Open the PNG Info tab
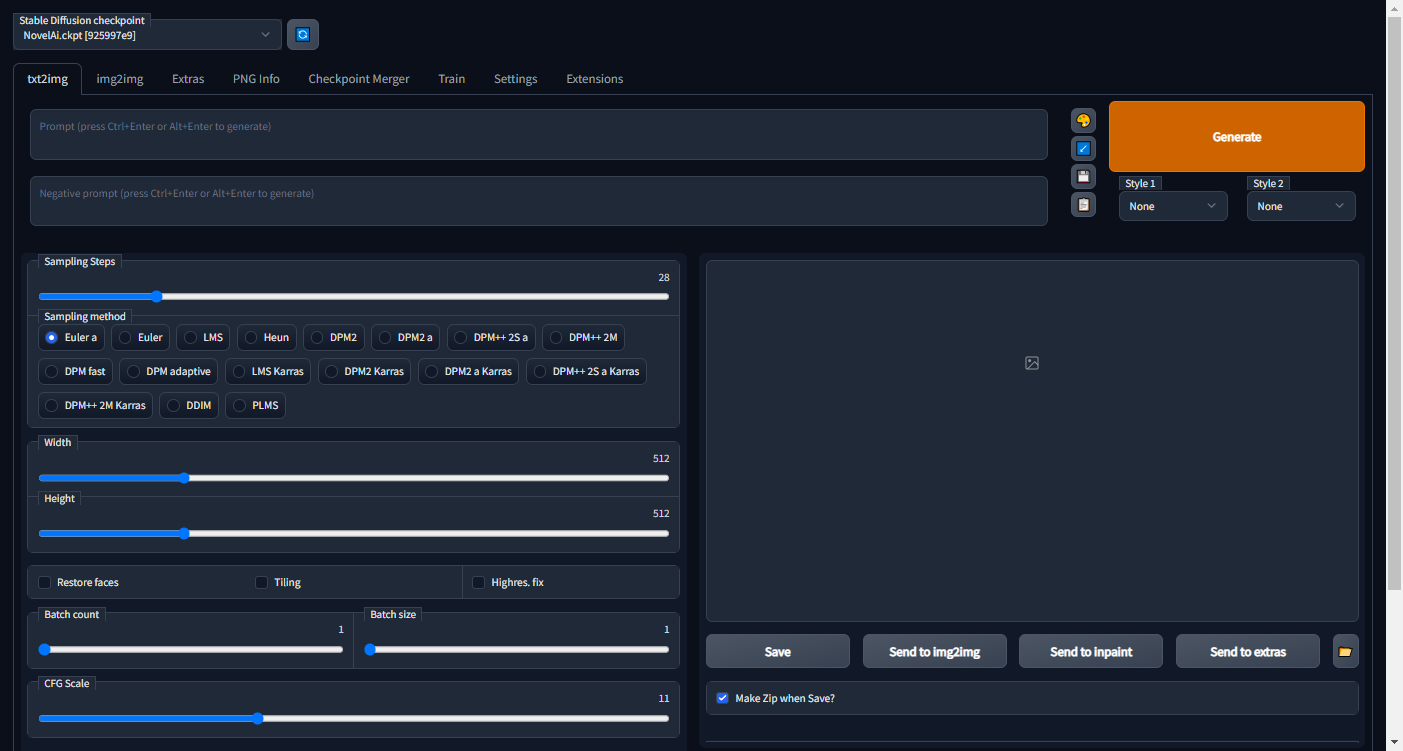Image resolution: width=1403 pixels, height=751 pixels. click(x=256, y=79)
